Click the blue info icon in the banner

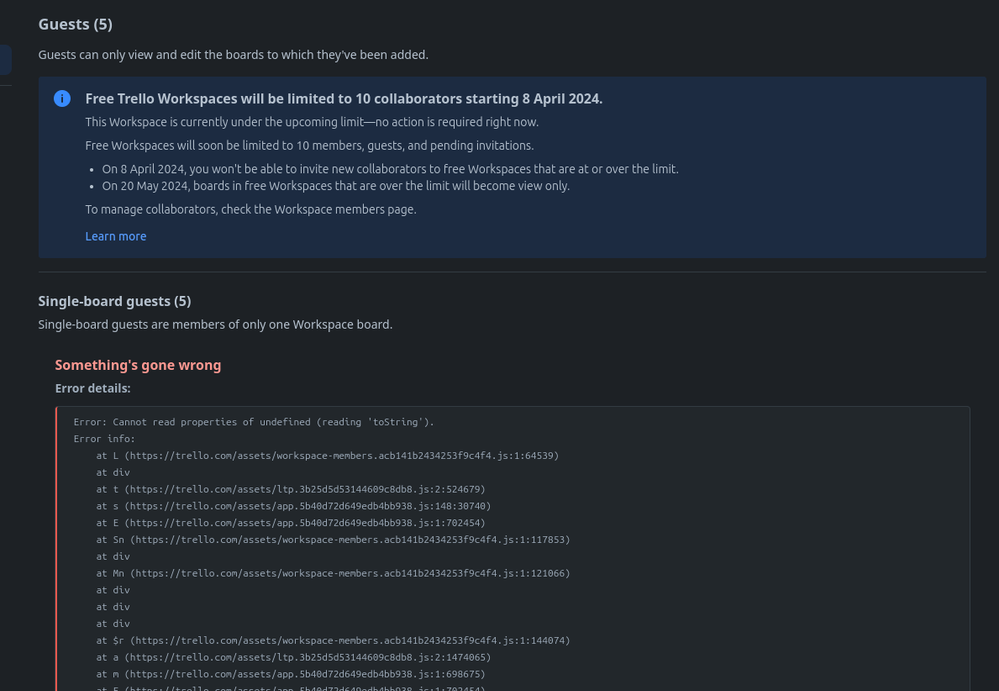(60, 98)
